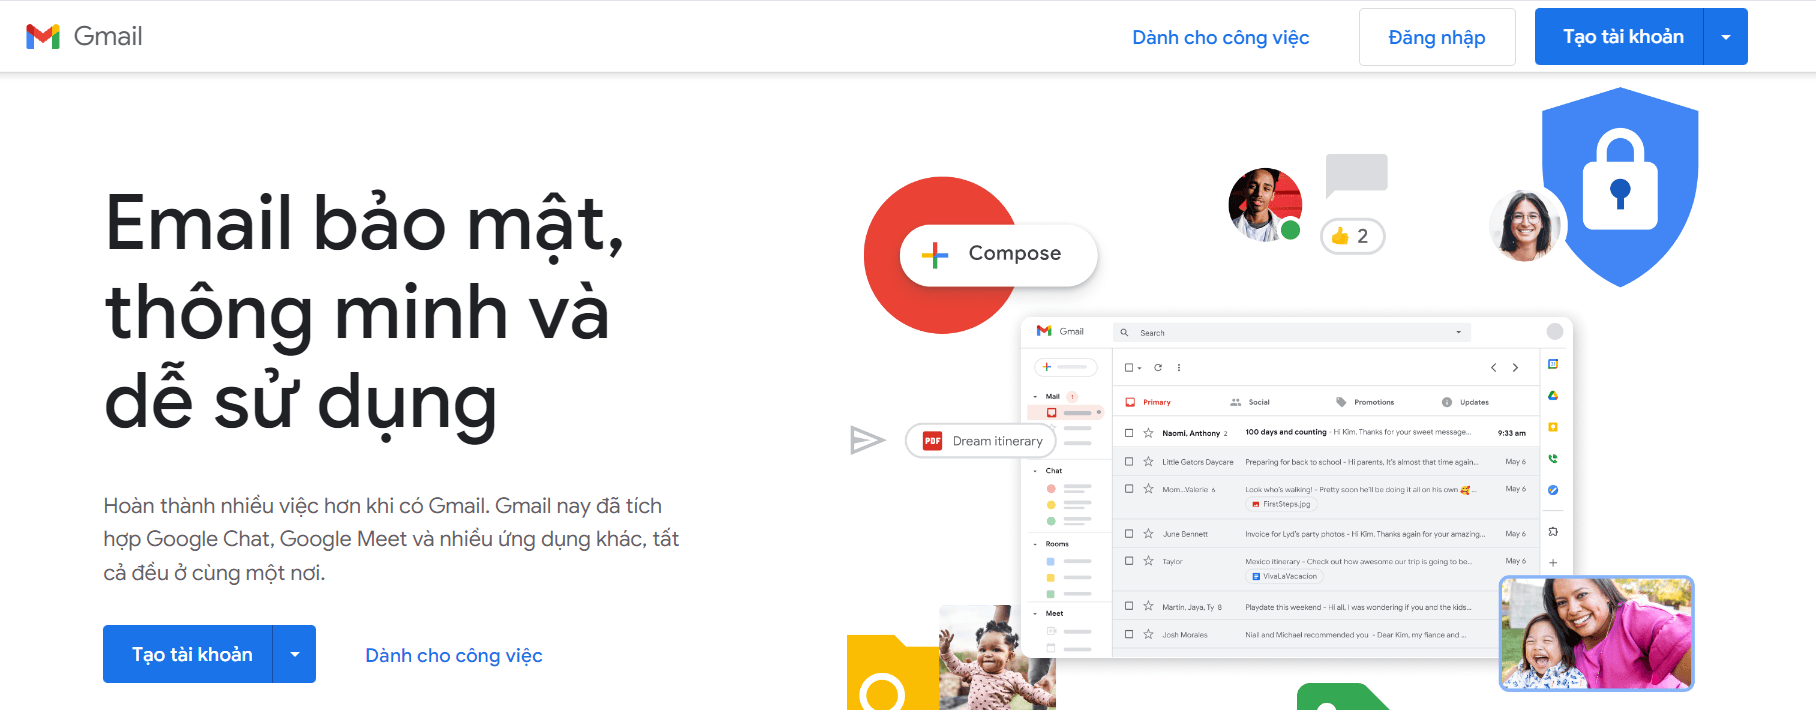Open Dành cho công việc beside the lower button
The image size is (1816, 710).
(454, 655)
